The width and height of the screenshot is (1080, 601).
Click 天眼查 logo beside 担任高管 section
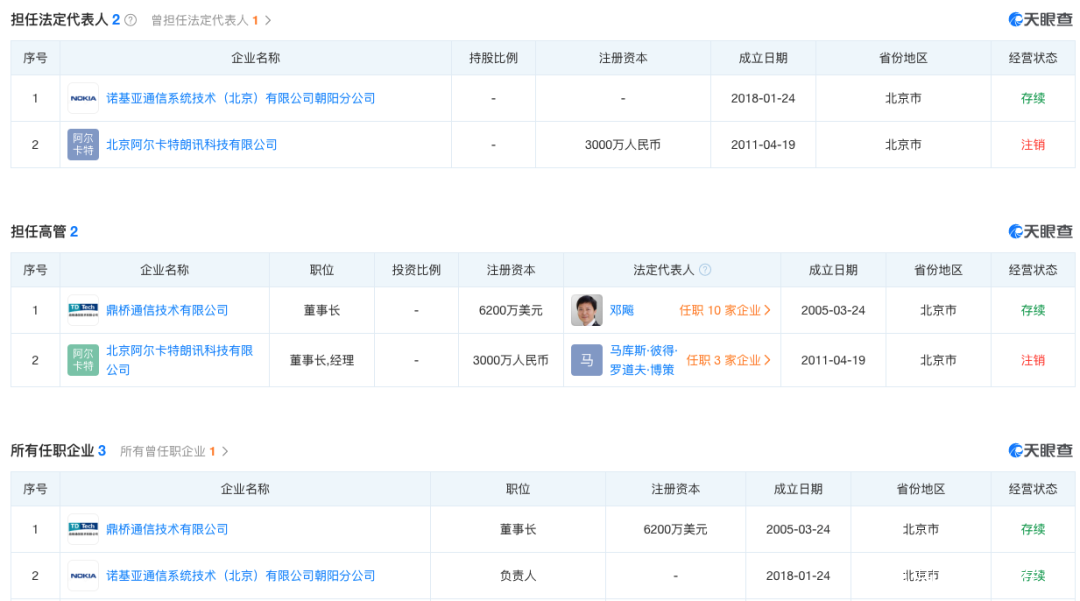click(x=1040, y=231)
